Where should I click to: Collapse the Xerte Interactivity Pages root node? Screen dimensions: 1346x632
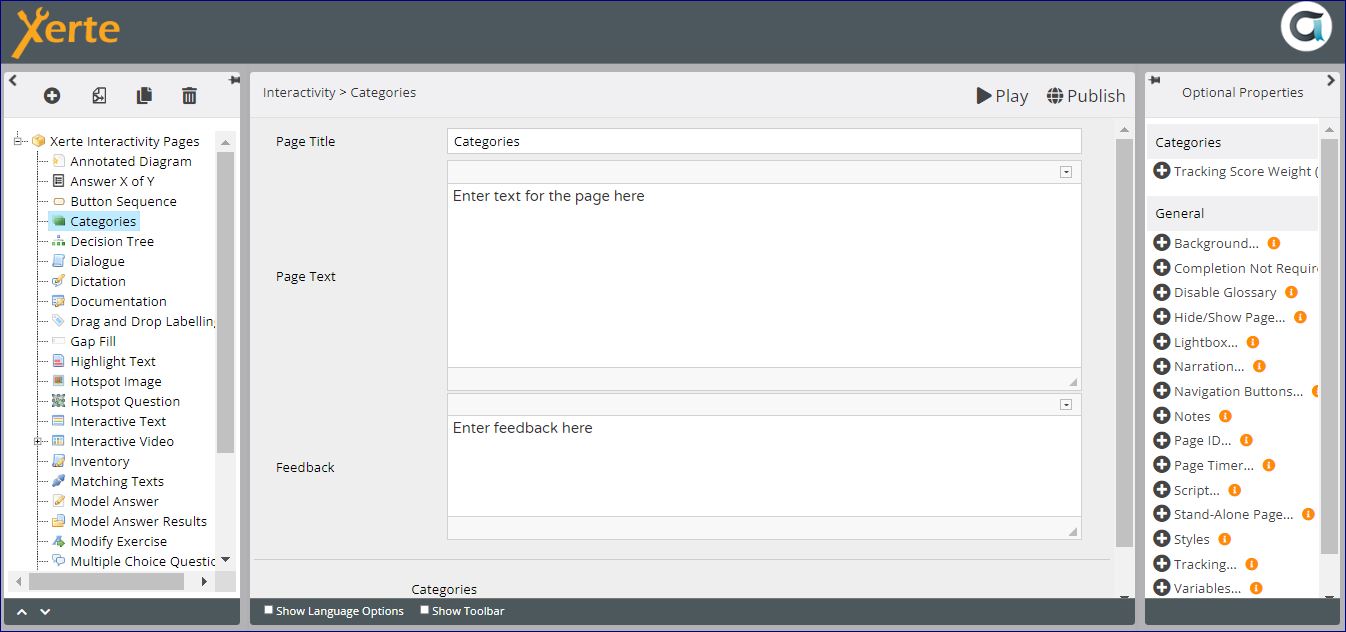tap(18, 141)
